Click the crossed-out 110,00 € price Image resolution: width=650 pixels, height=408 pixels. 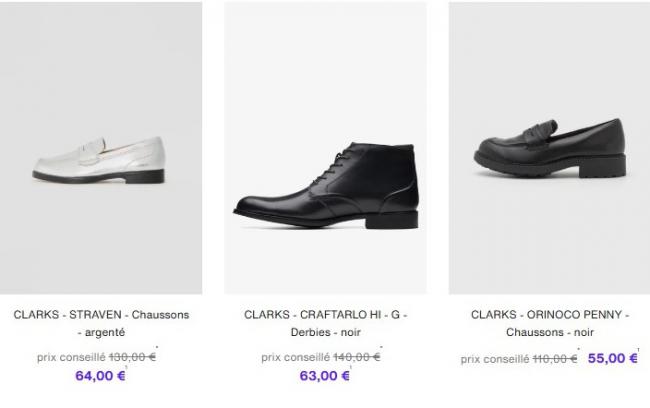coord(554,358)
